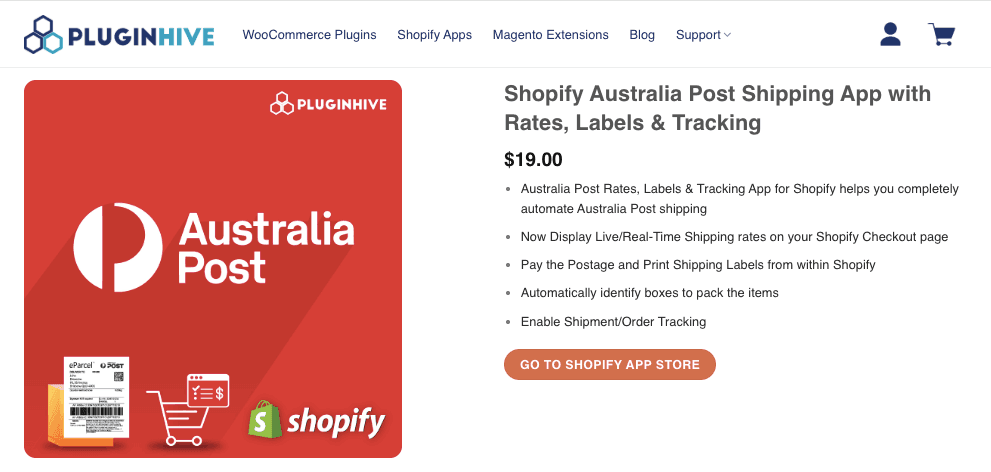Screen dimensions: 991x472
Task: Click Go To Shopify App Store button
Action: [610, 365]
